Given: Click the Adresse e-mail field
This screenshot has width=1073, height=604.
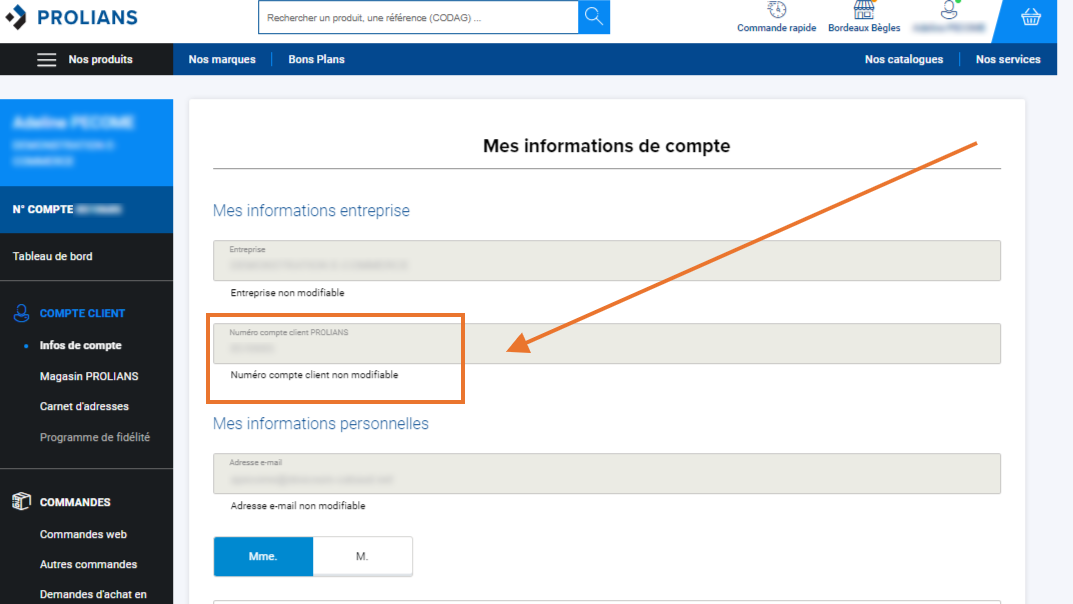Looking at the screenshot, I should 607,473.
